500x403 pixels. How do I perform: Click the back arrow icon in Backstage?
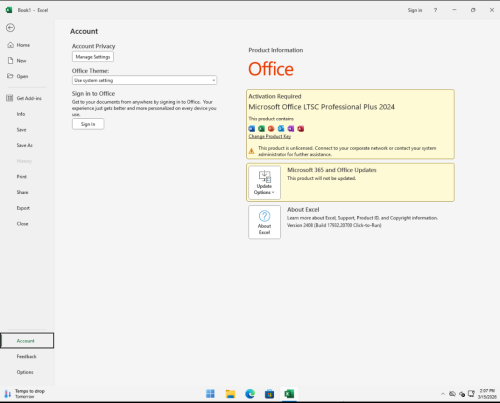click(x=10, y=28)
